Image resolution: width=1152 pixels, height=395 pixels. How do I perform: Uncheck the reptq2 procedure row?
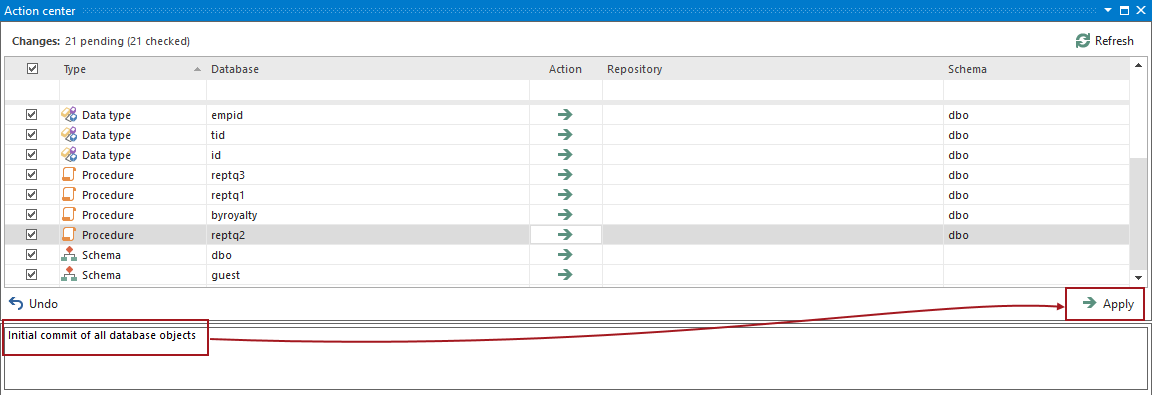tap(32, 235)
